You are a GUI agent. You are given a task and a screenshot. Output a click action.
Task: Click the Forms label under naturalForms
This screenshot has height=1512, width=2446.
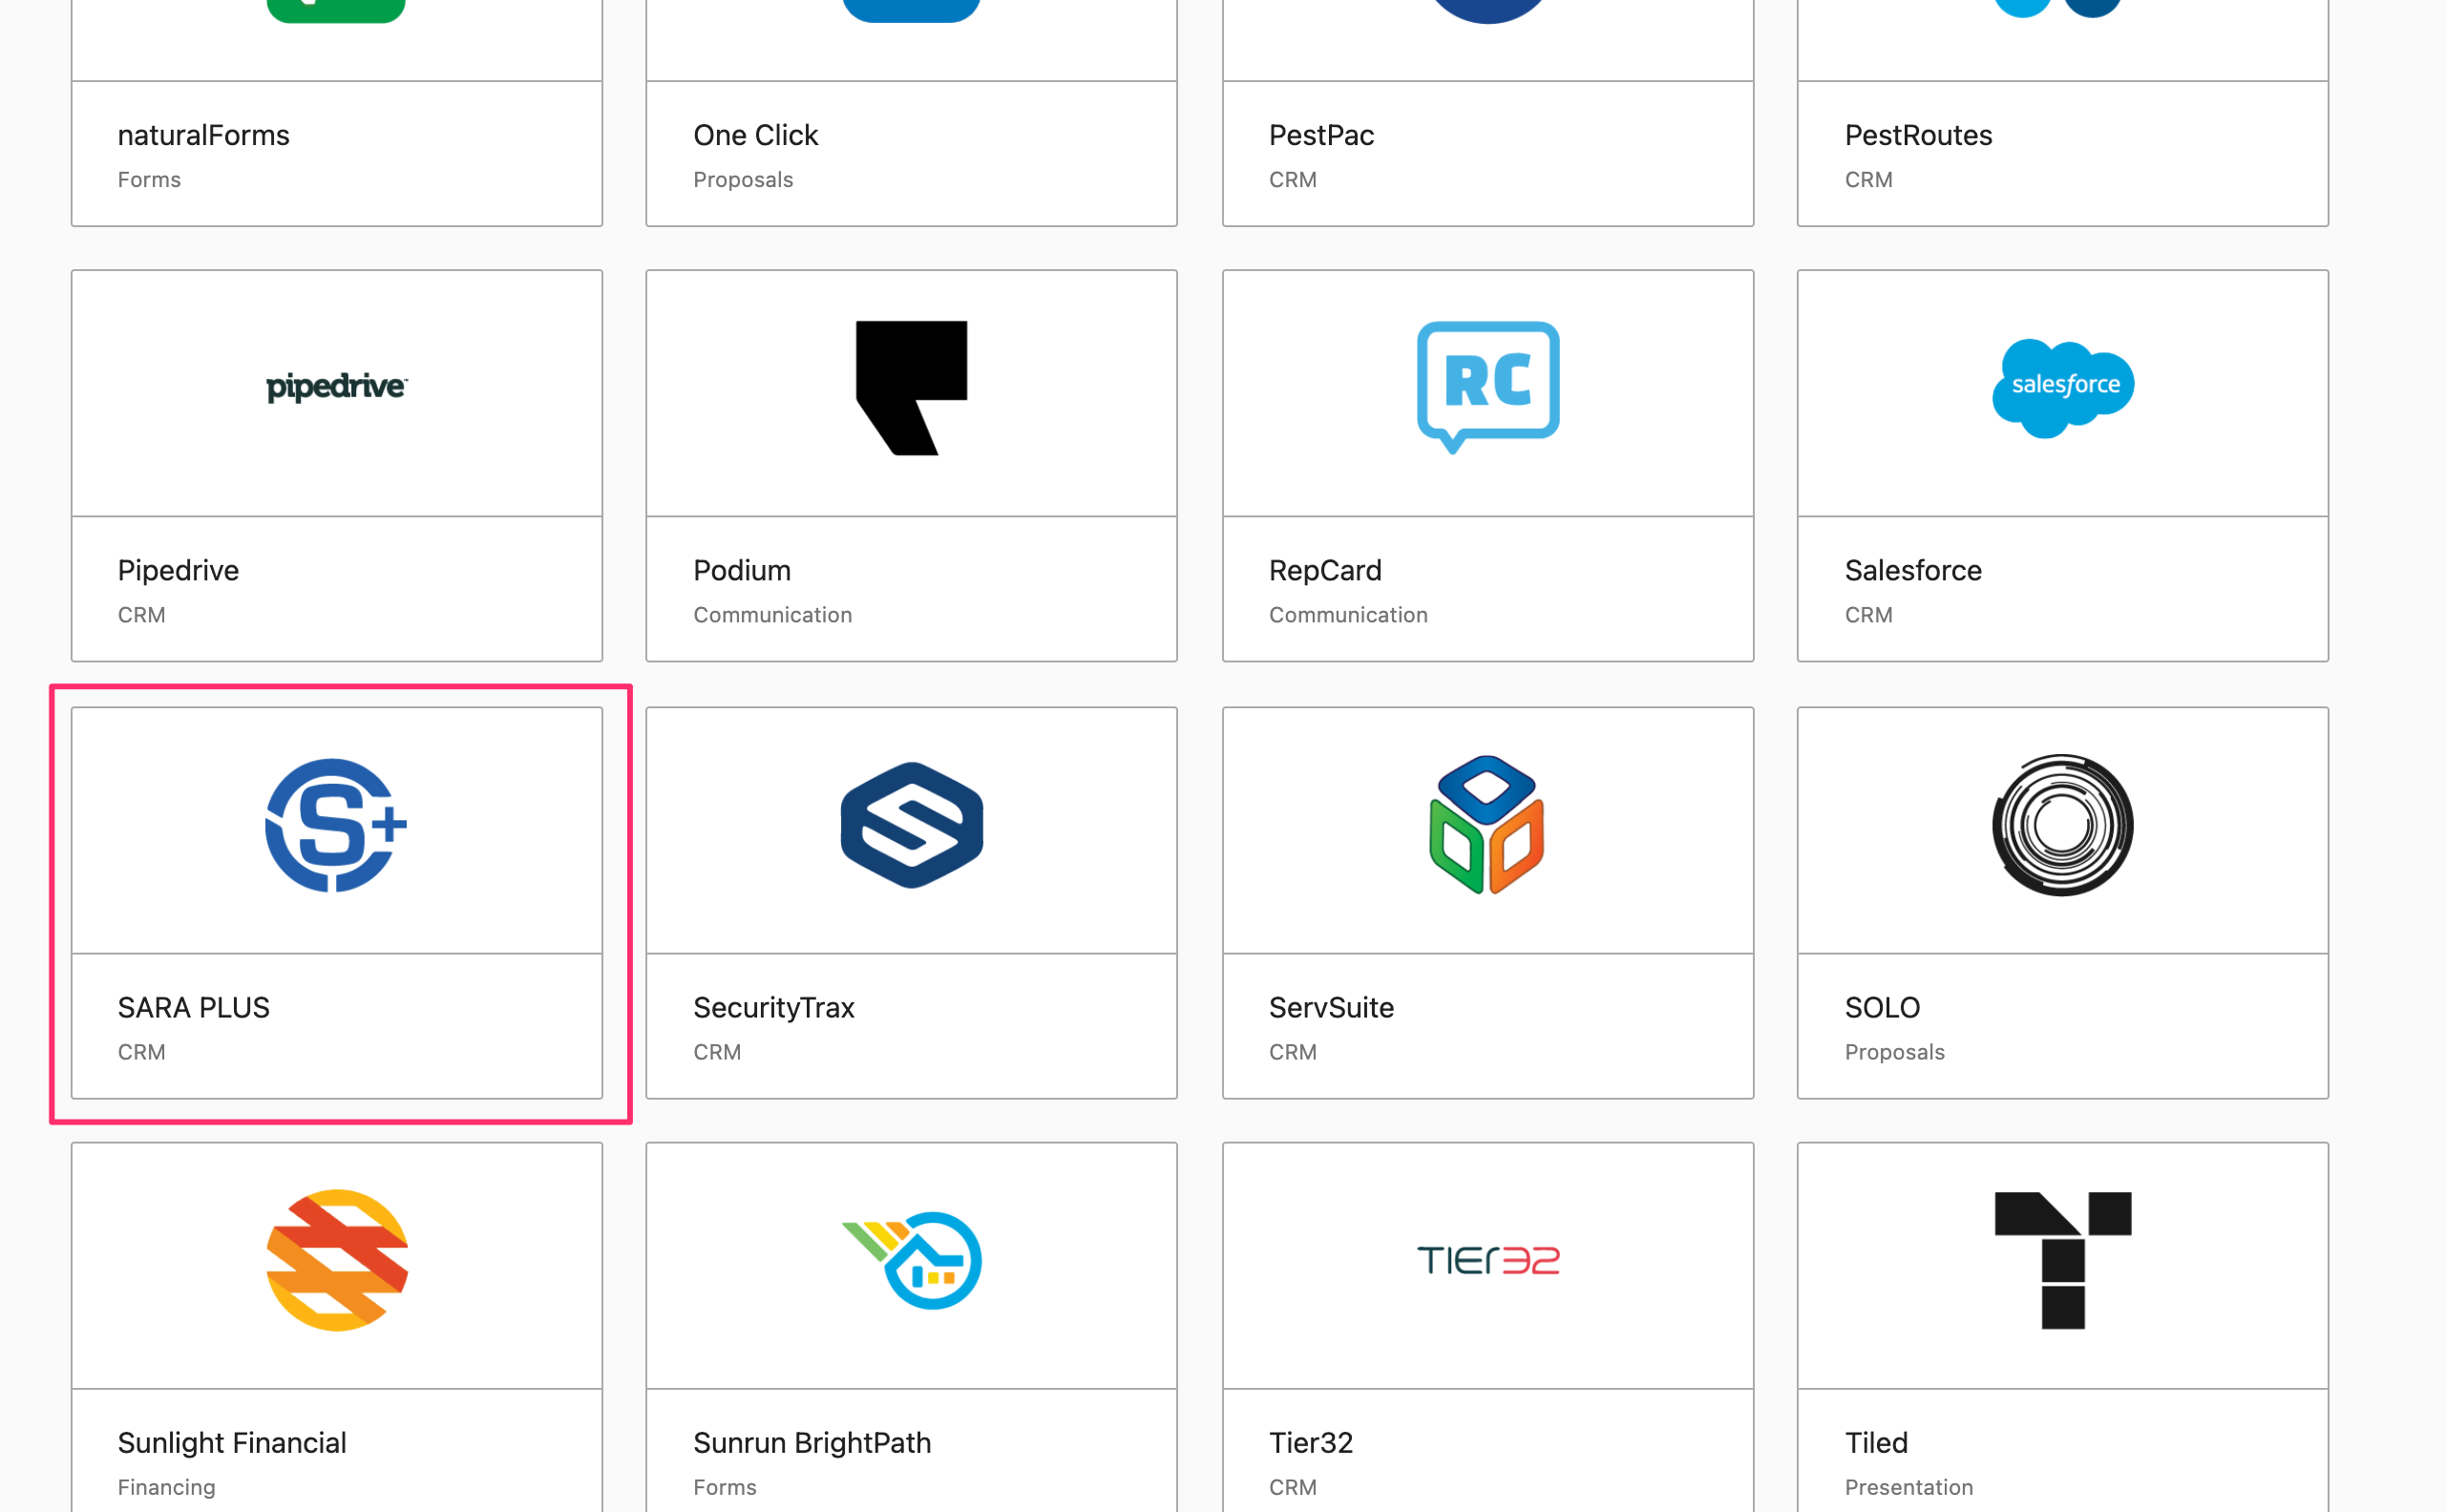click(149, 180)
